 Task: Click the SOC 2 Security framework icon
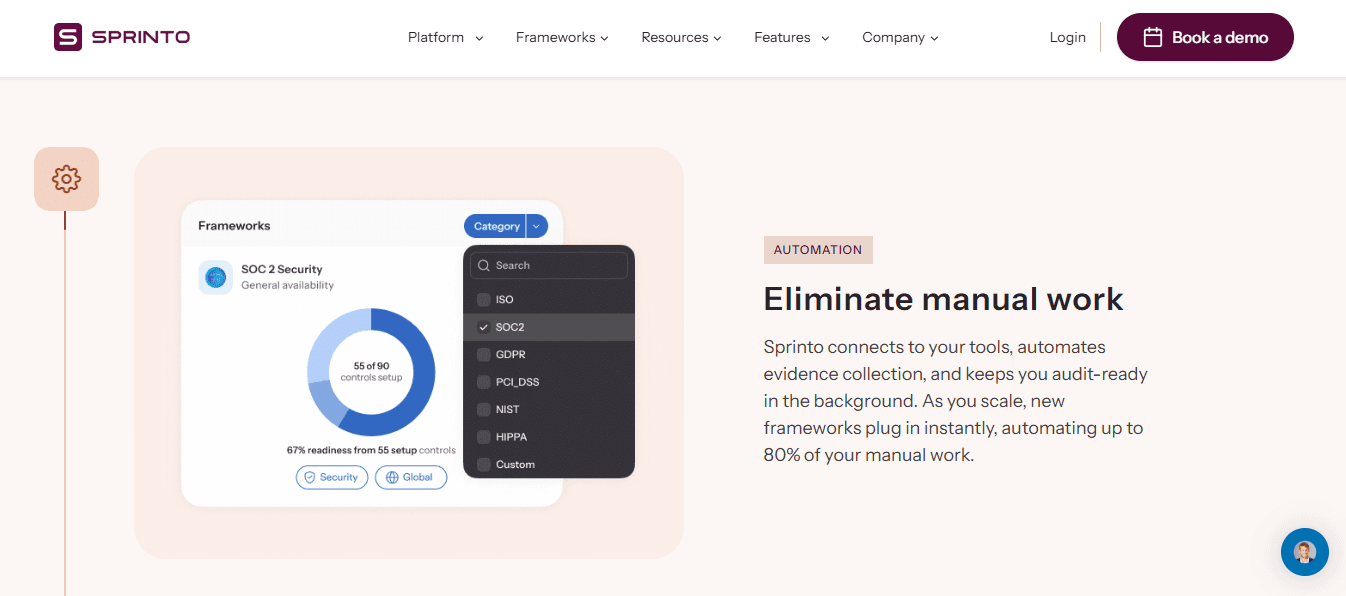(x=215, y=277)
